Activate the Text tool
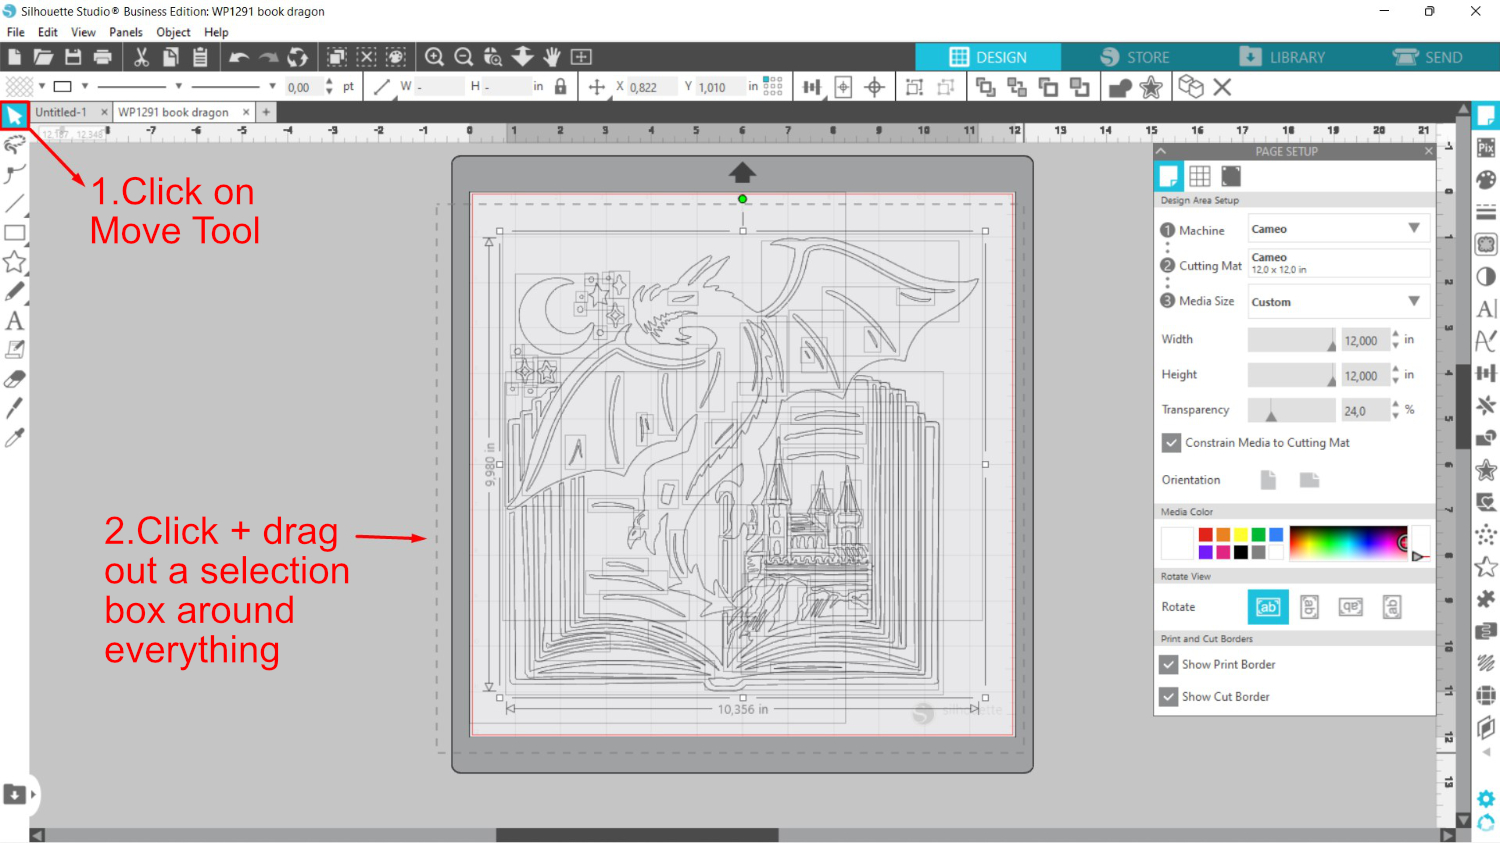The width and height of the screenshot is (1500, 843). [14, 321]
